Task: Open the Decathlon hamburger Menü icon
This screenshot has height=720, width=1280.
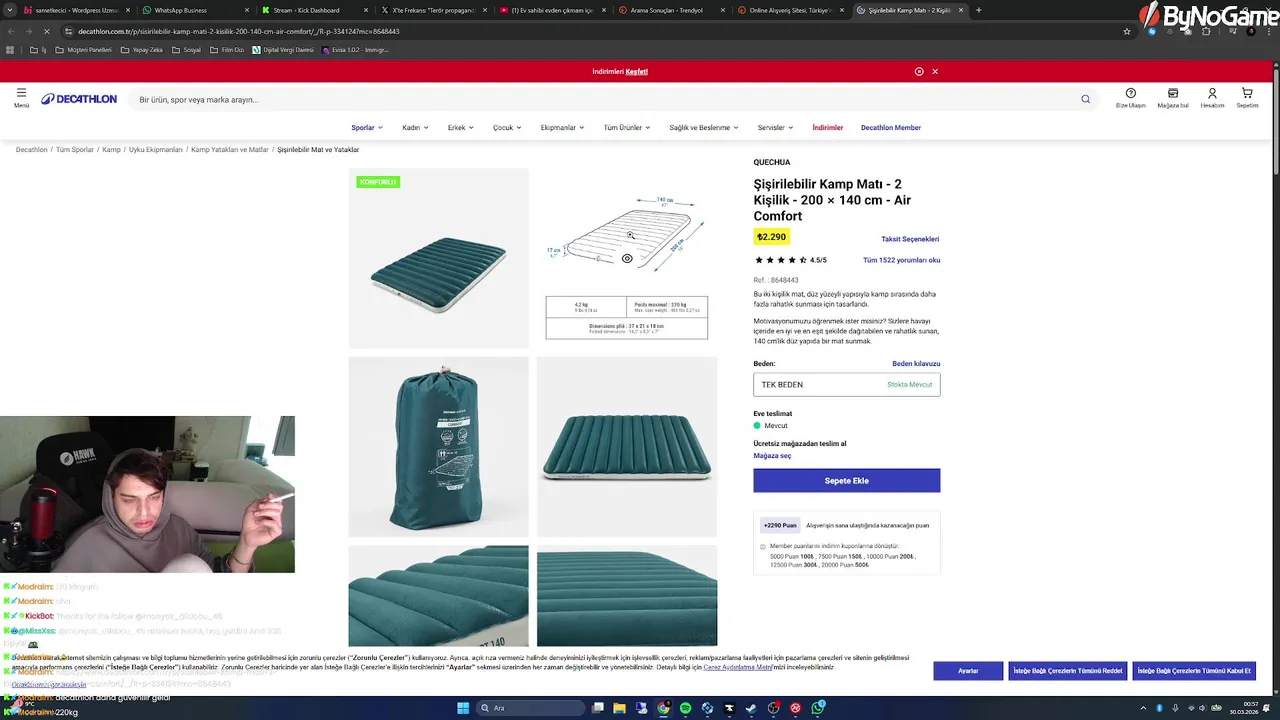Action: pyautogui.click(x=21, y=93)
